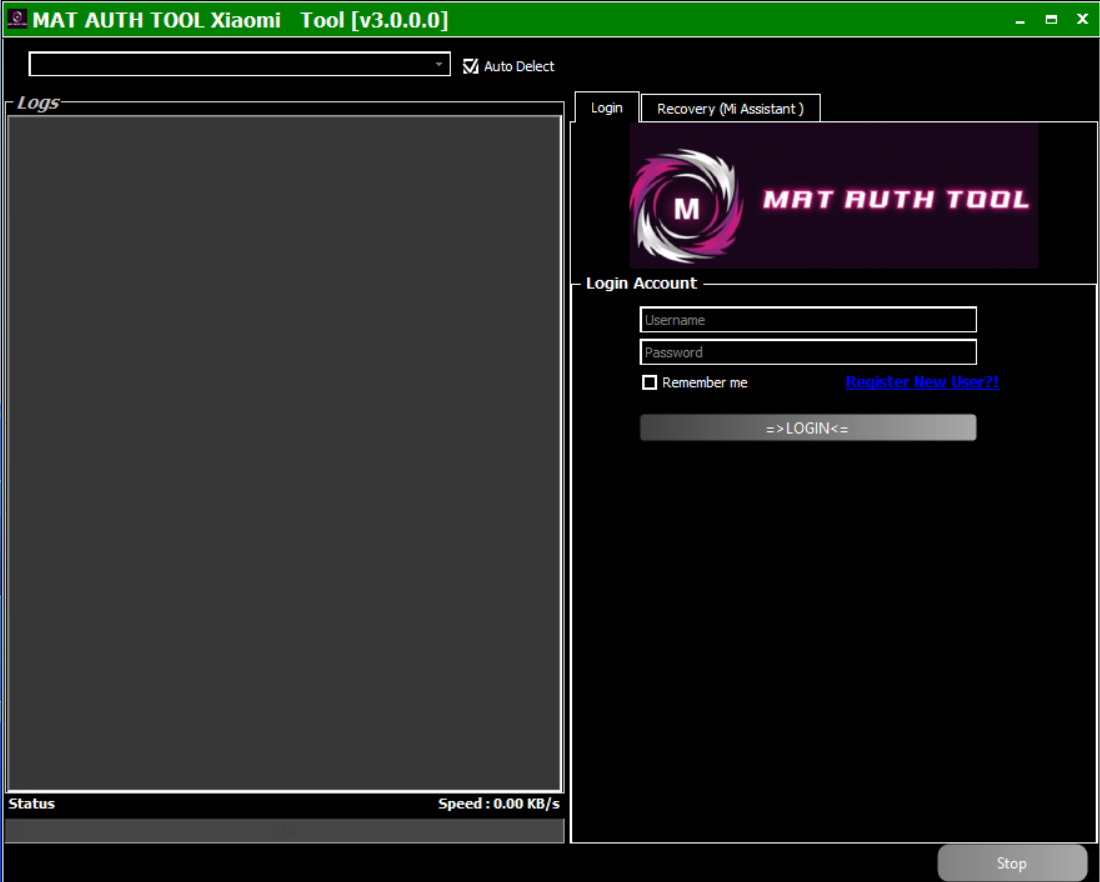Image resolution: width=1100 pixels, height=882 pixels.
Task: Close the MAT AUTH TOOL window
Action: [1082, 20]
